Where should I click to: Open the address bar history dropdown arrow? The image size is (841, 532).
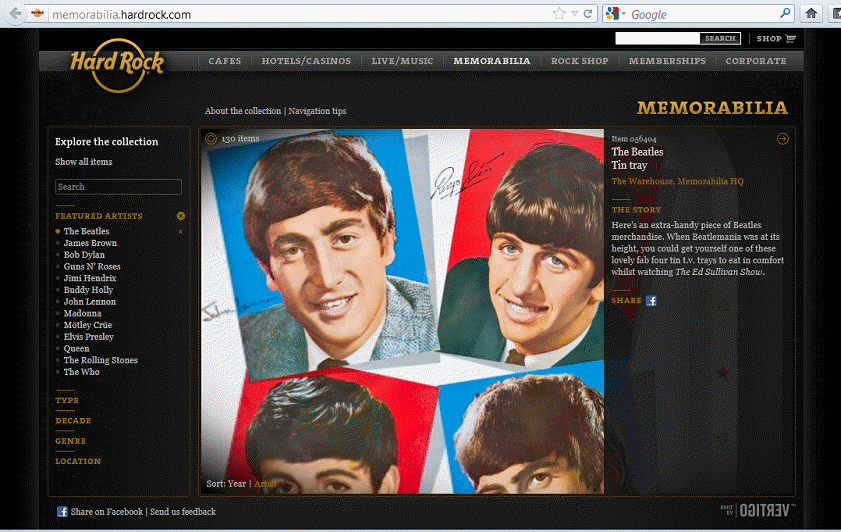point(574,14)
